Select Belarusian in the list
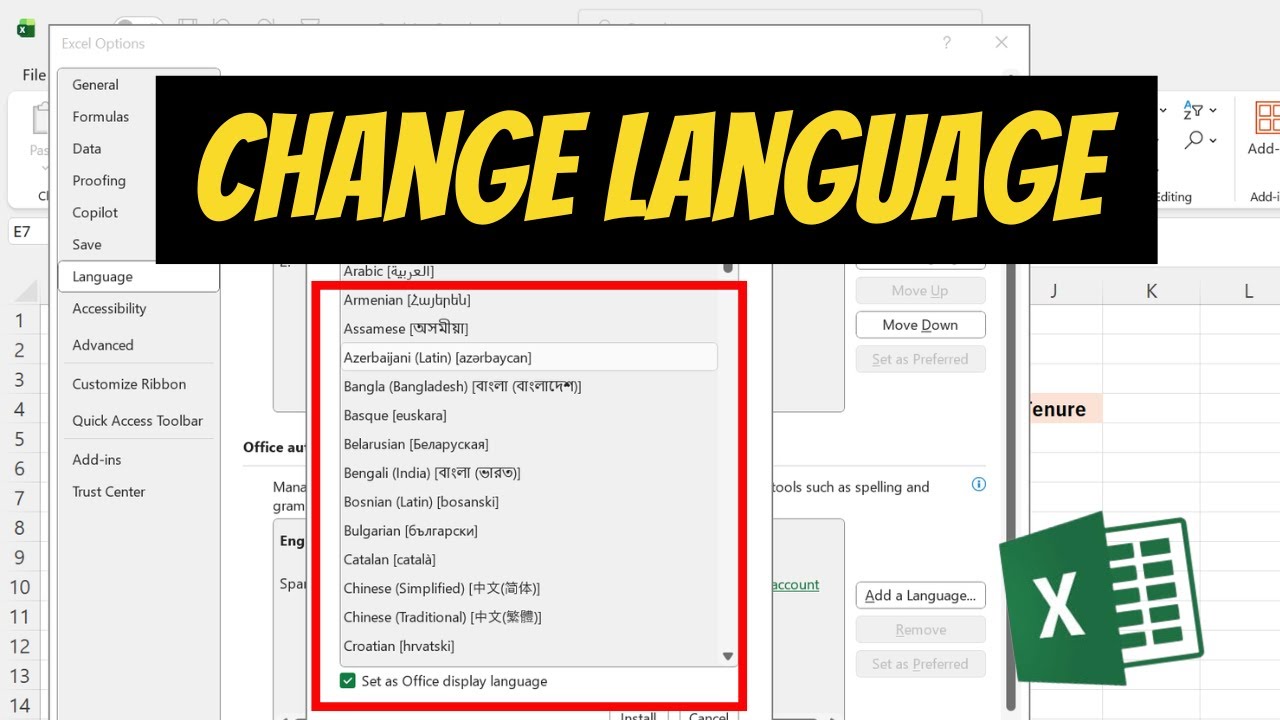1280x720 pixels. [528, 444]
